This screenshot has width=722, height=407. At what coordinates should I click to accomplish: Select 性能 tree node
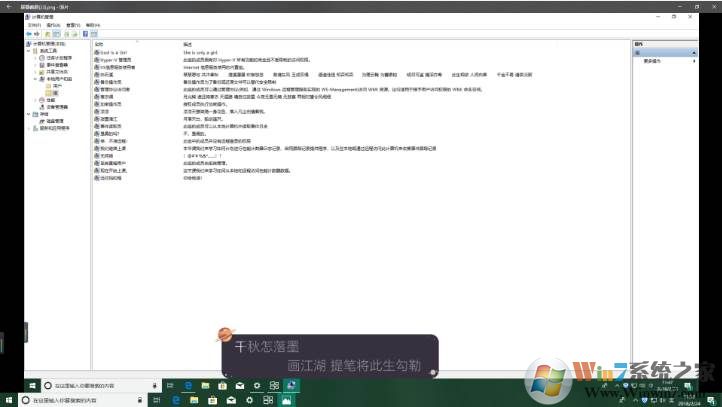50,100
